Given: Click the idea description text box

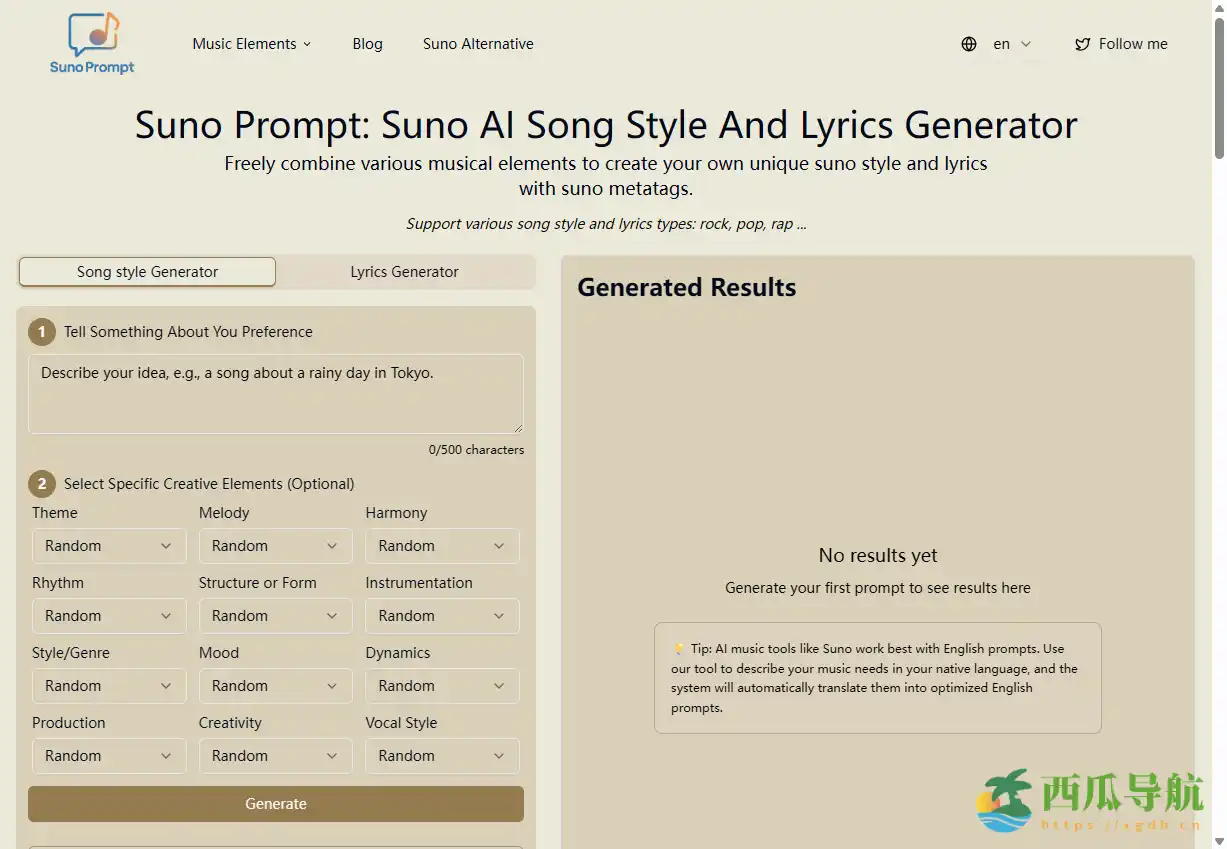Looking at the screenshot, I should tap(275, 393).
